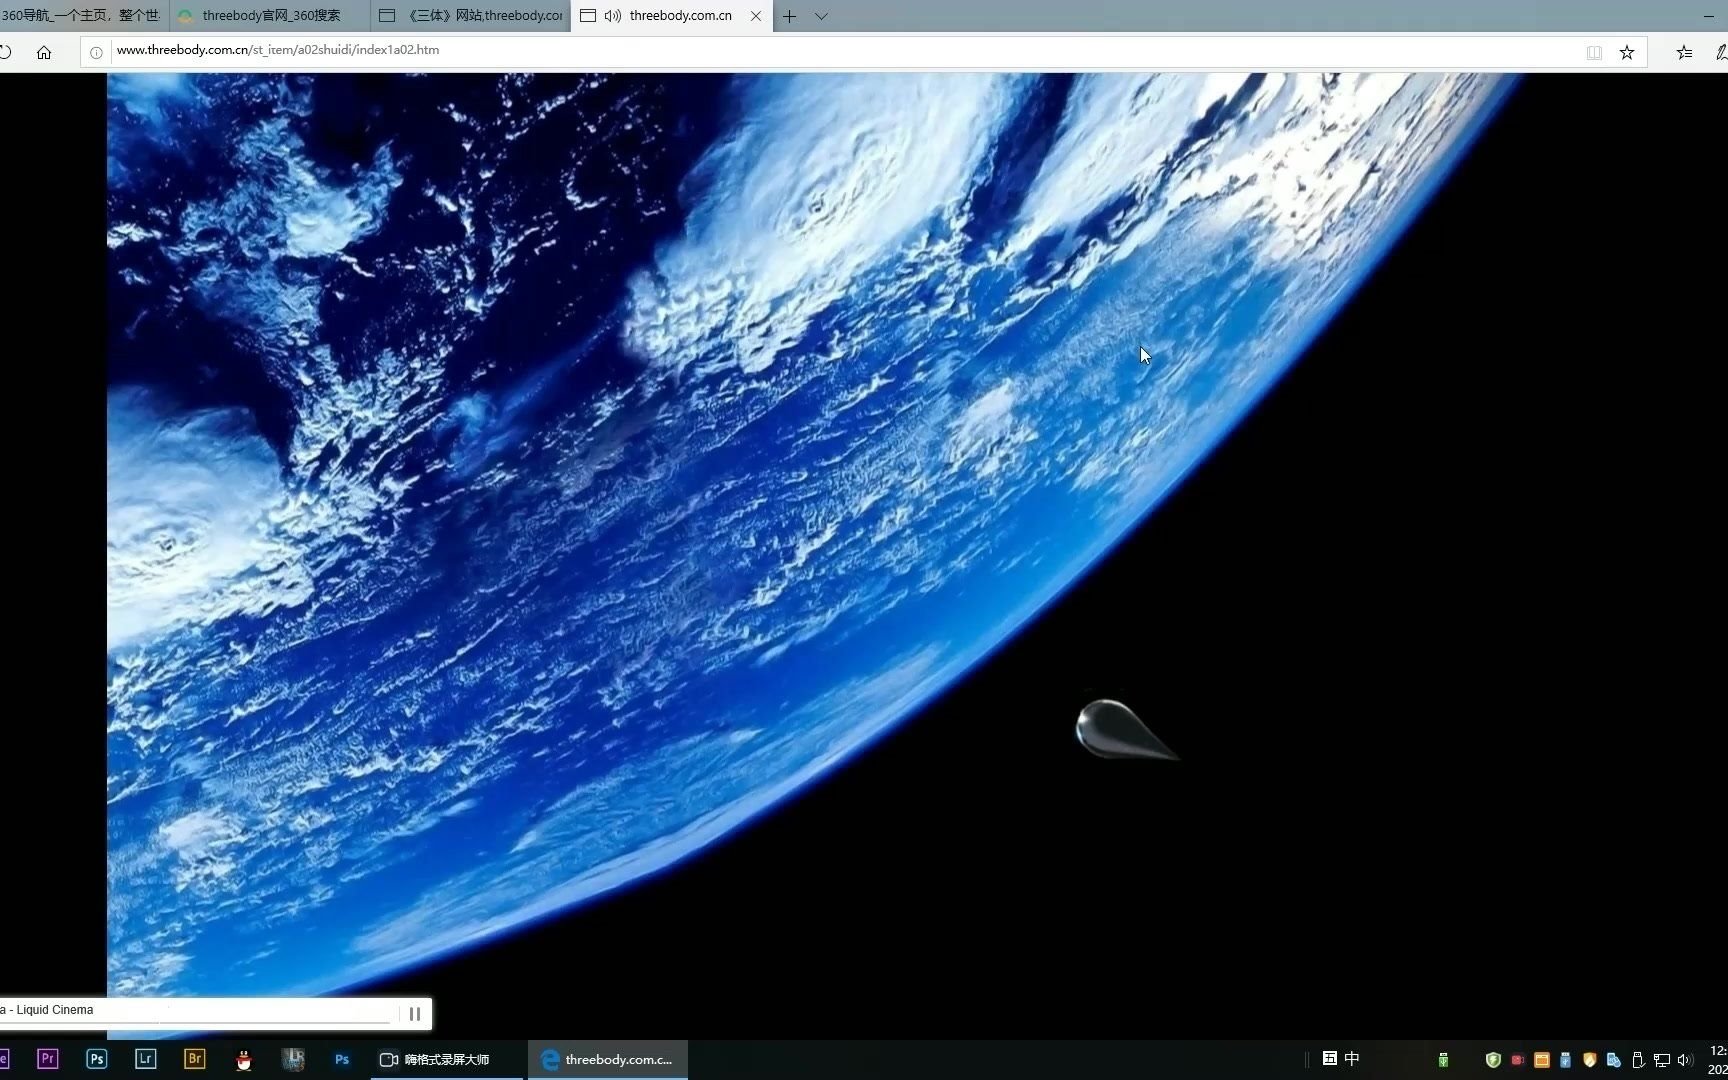Image resolution: width=1728 pixels, height=1080 pixels.
Task: Switch to the threebody官网_360搜索 tab
Action: pyautogui.click(x=270, y=16)
